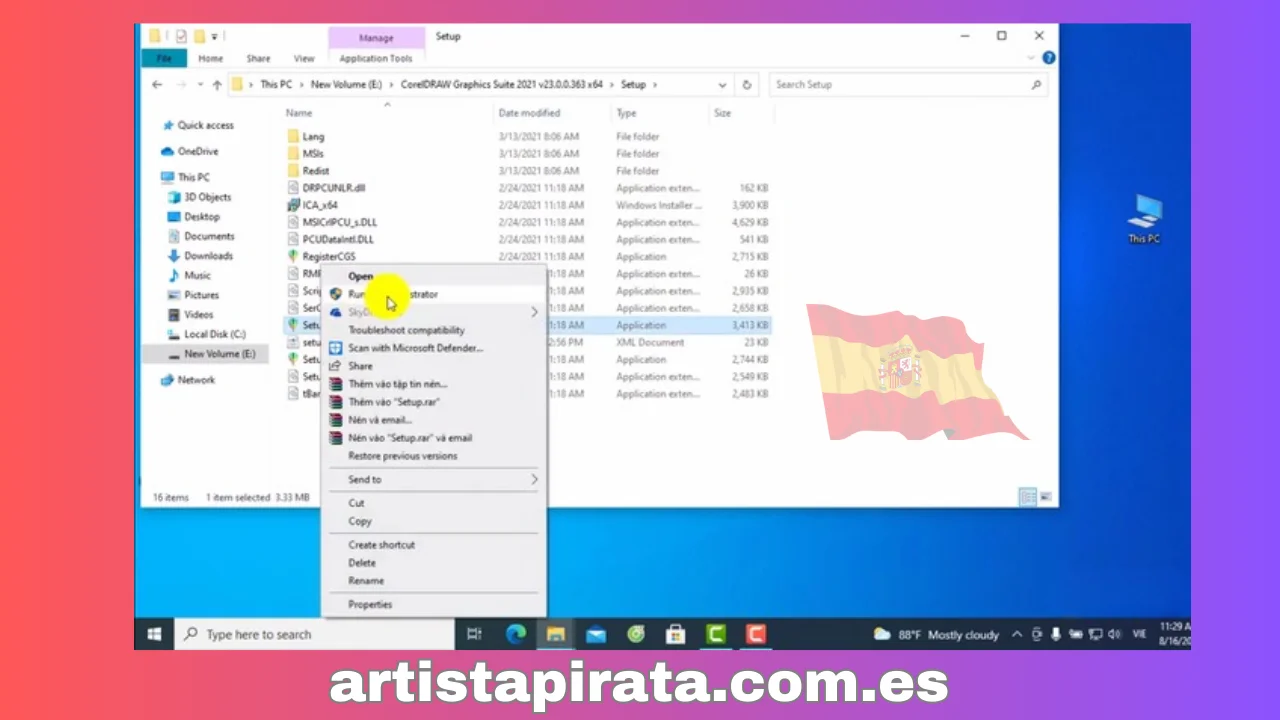Open the View ribbon tab

click(304, 58)
